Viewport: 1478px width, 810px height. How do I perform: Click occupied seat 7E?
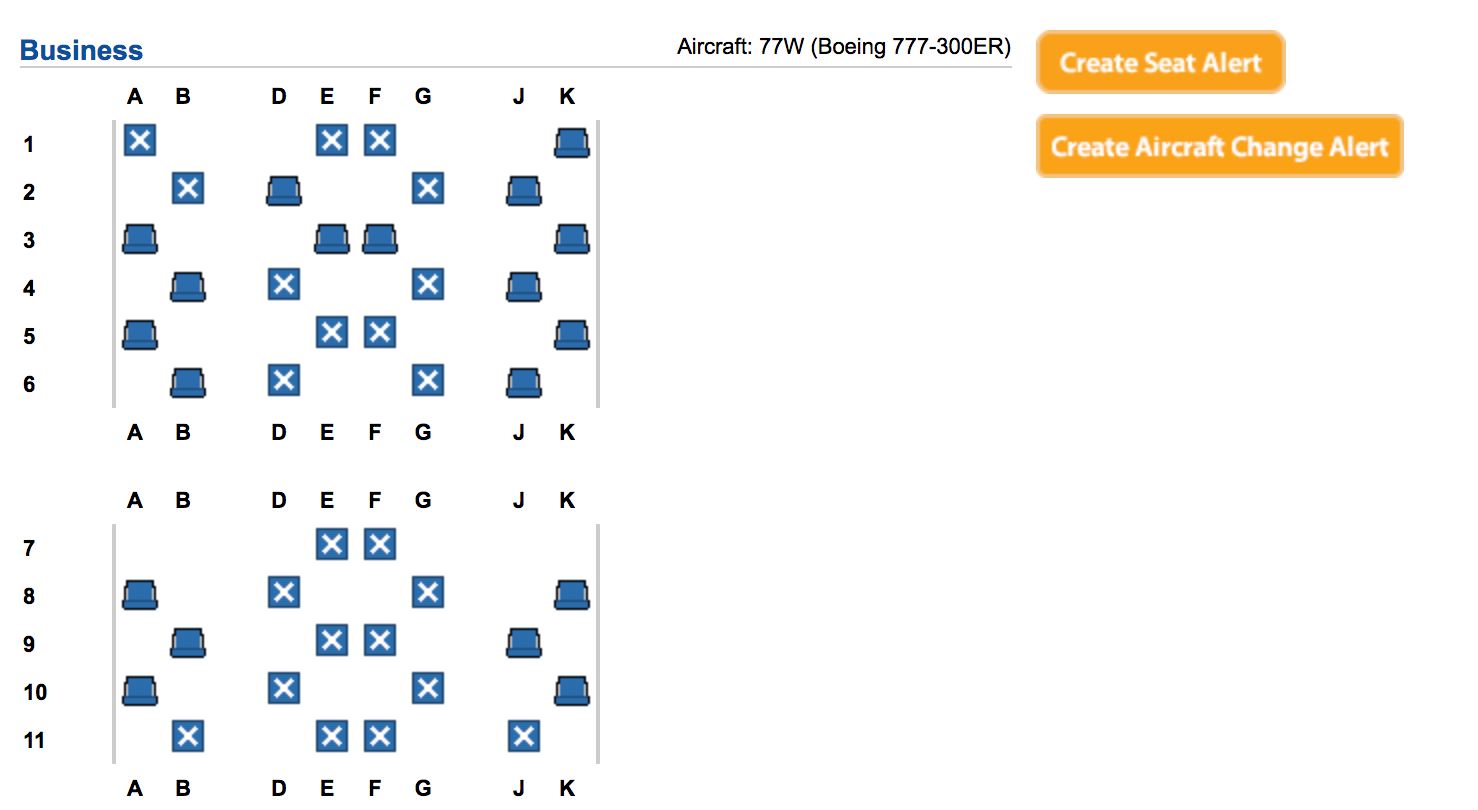(332, 544)
